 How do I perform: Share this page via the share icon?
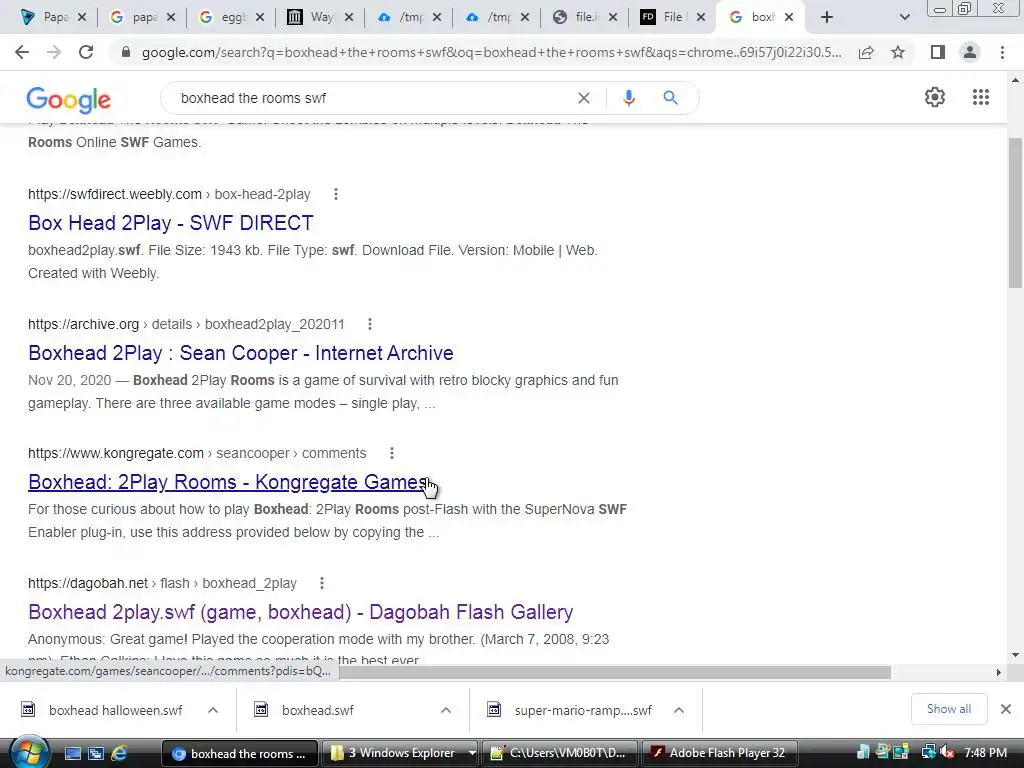point(866,52)
